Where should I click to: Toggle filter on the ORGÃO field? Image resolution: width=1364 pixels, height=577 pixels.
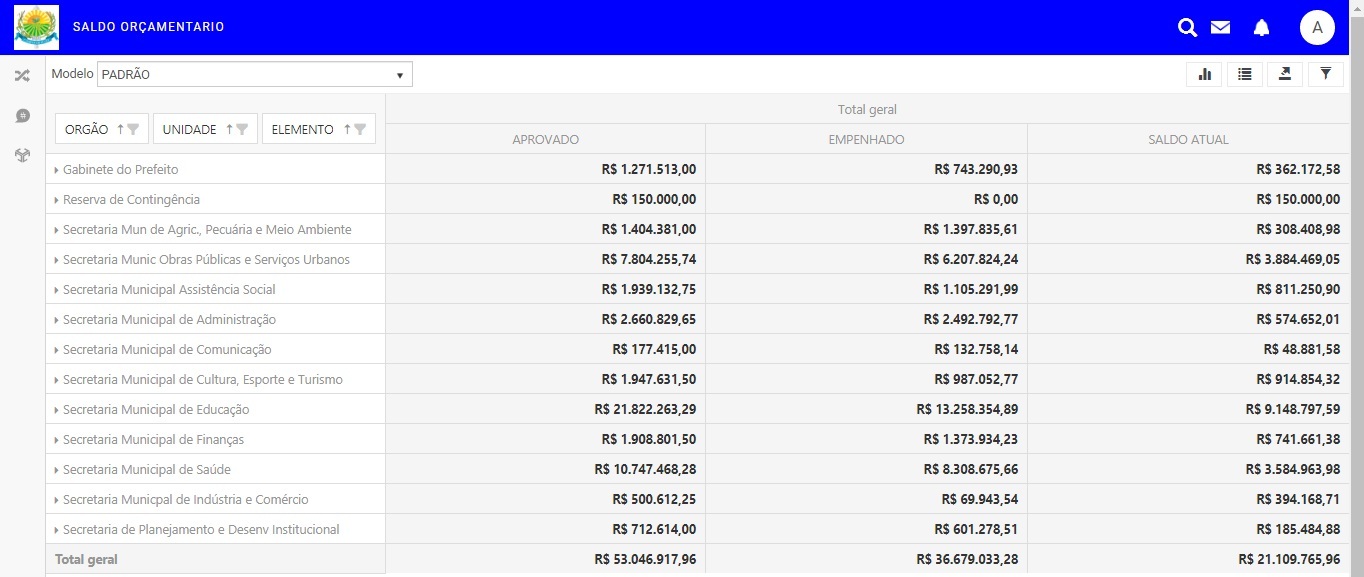(133, 129)
